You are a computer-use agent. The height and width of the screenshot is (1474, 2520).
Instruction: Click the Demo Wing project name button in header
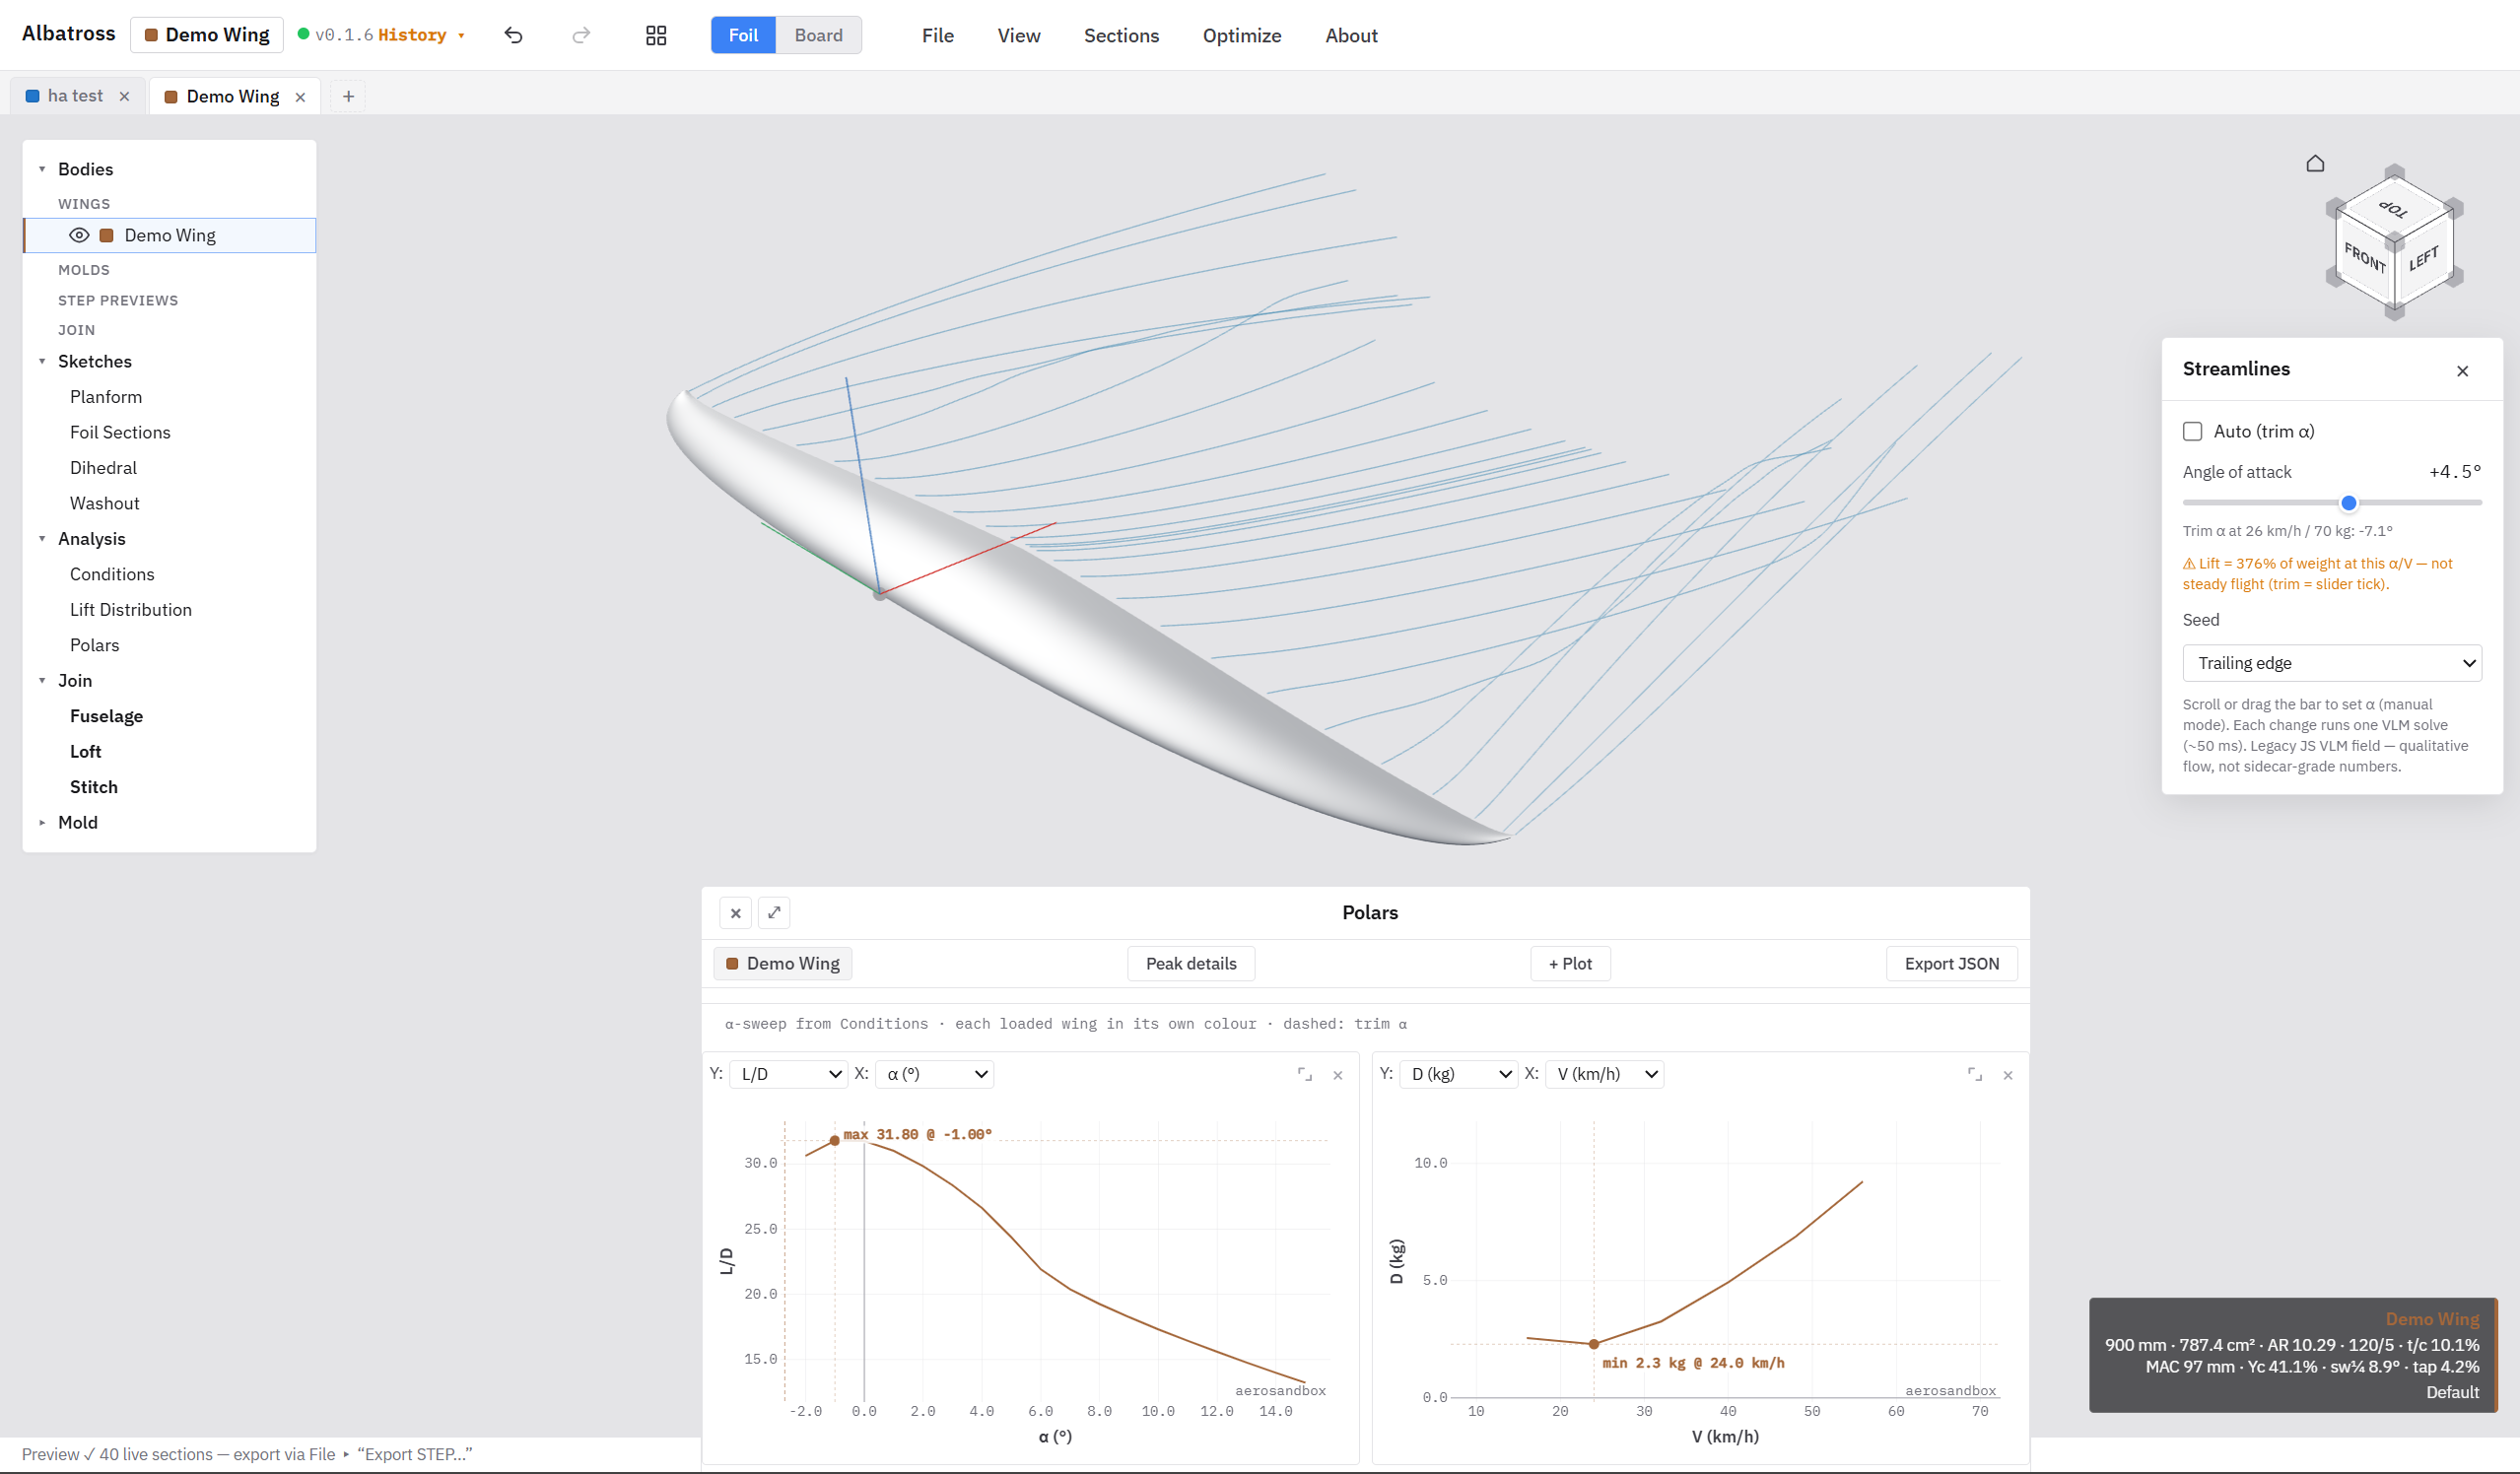[x=207, y=35]
